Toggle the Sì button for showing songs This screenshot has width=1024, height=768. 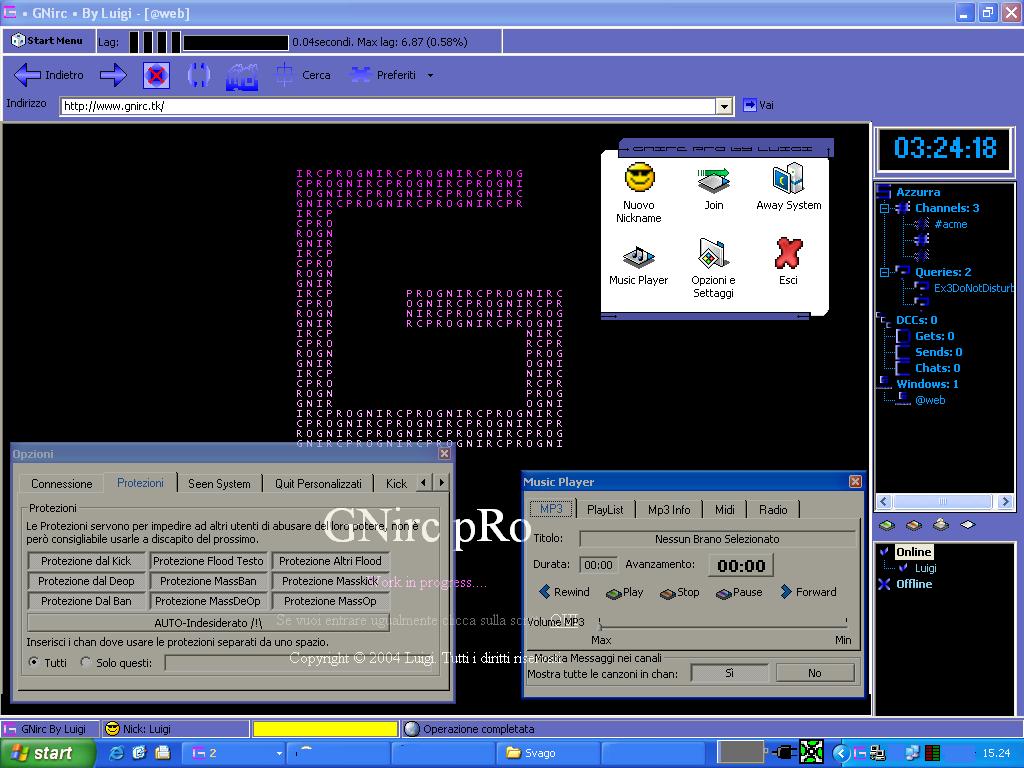tap(729, 673)
